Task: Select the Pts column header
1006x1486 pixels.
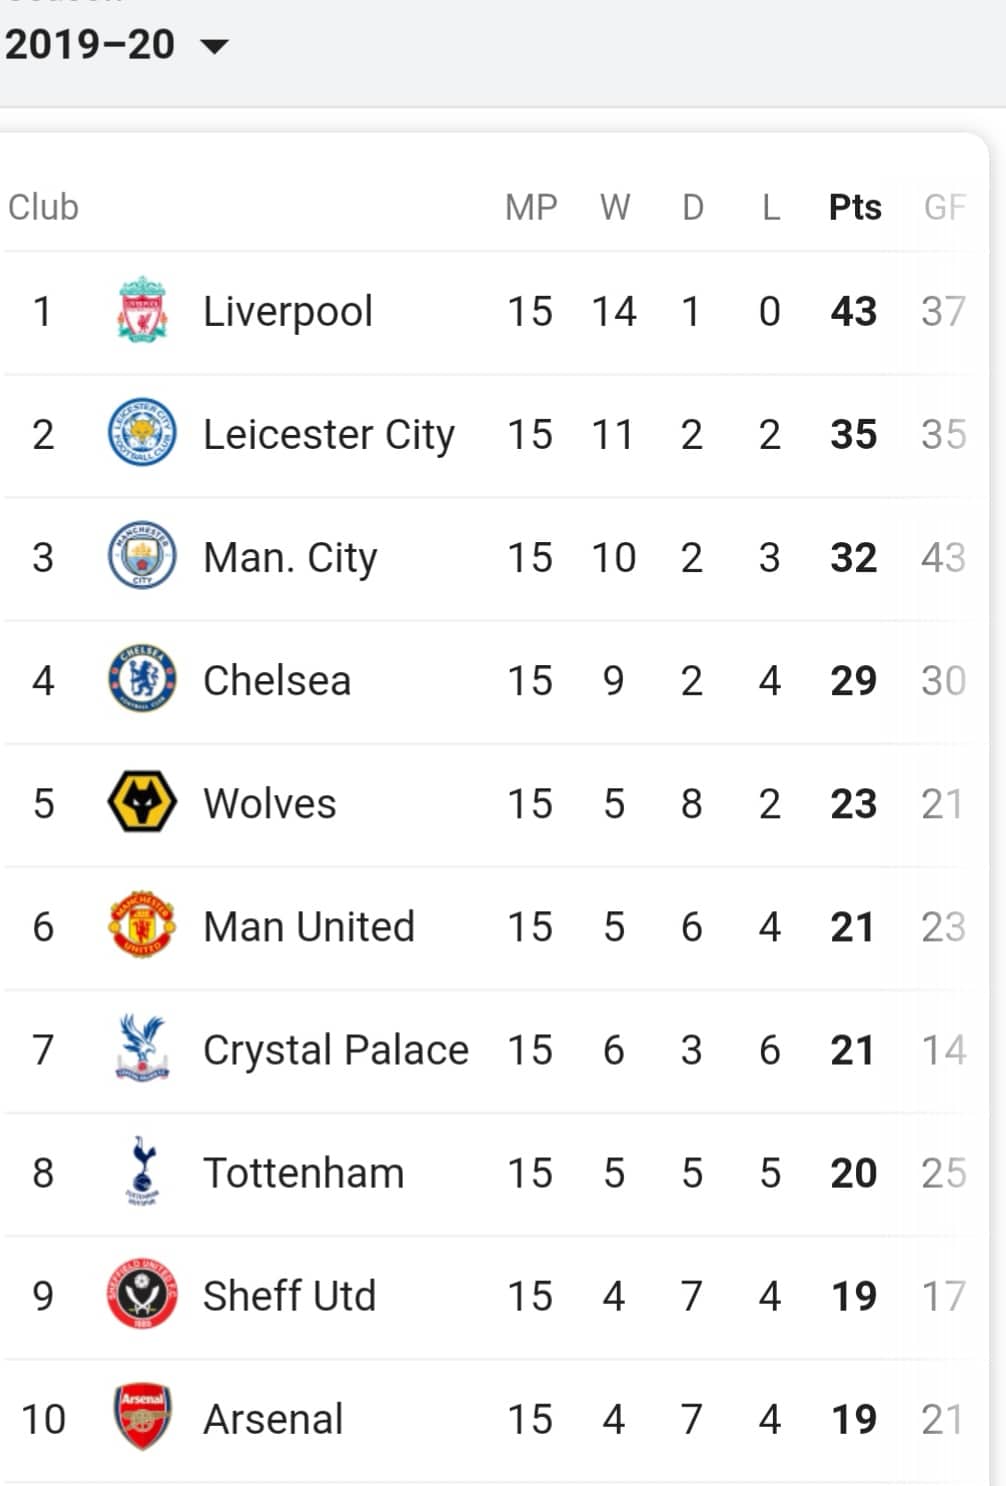Action: click(x=855, y=207)
